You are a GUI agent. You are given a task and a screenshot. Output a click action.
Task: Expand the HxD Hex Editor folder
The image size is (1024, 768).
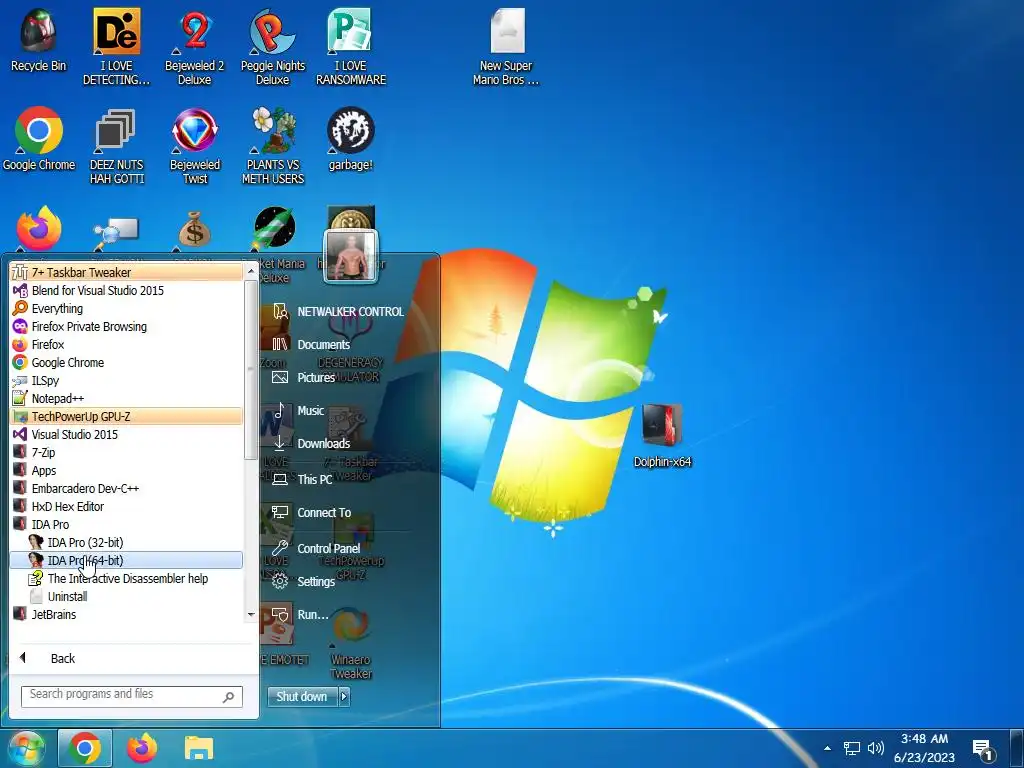click(x=127, y=506)
